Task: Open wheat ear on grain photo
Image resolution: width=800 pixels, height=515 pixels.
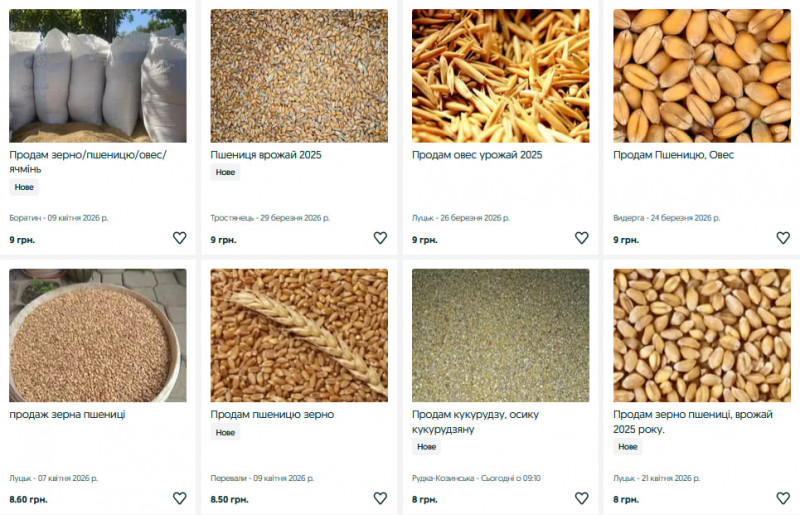Action: click(x=299, y=335)
